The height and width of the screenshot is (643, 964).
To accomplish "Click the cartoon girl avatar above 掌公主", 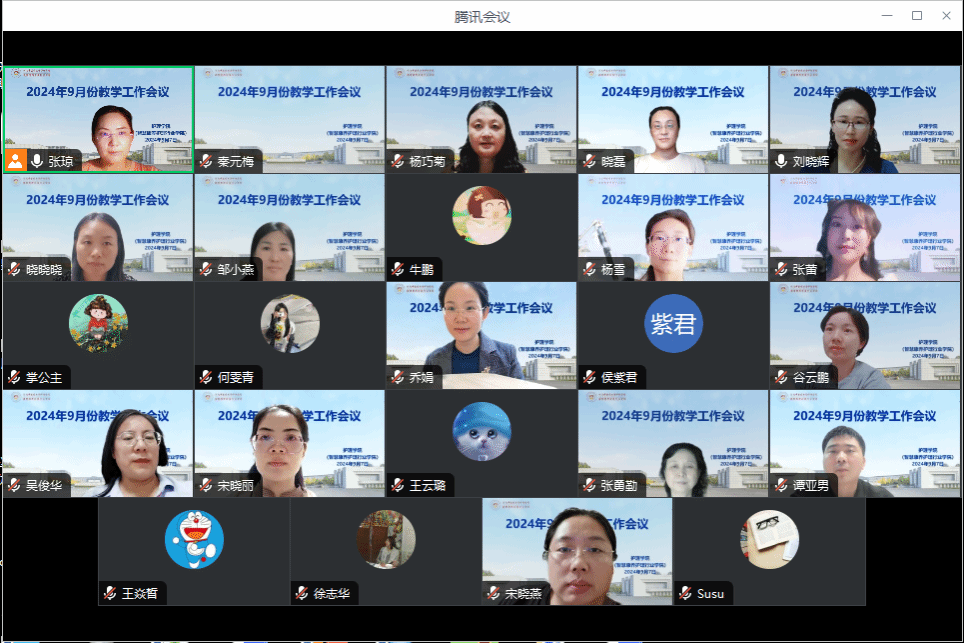I will coord(98,324).
